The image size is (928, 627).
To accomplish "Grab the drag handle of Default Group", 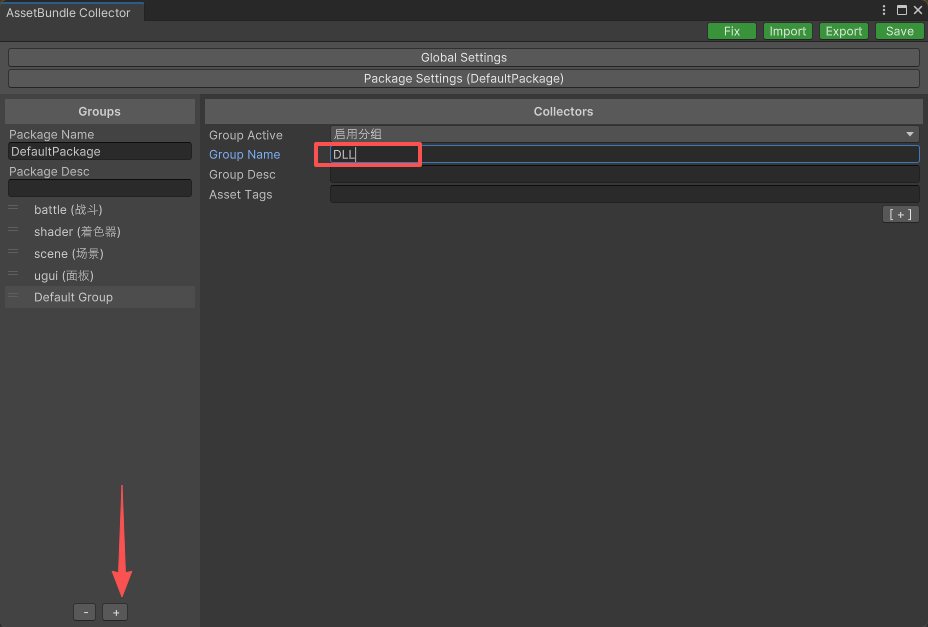I will tap(13, 295).
